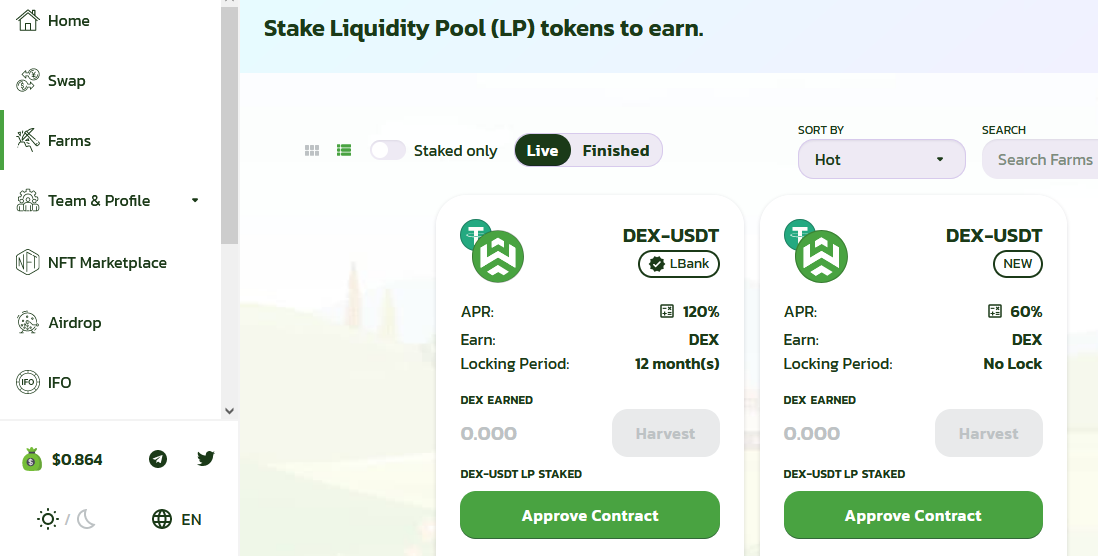Image resolution: width=1098 pixels, height=556 pixels.
Task: Go to Swap in sidebar
Action: click(x=67, y=81)
